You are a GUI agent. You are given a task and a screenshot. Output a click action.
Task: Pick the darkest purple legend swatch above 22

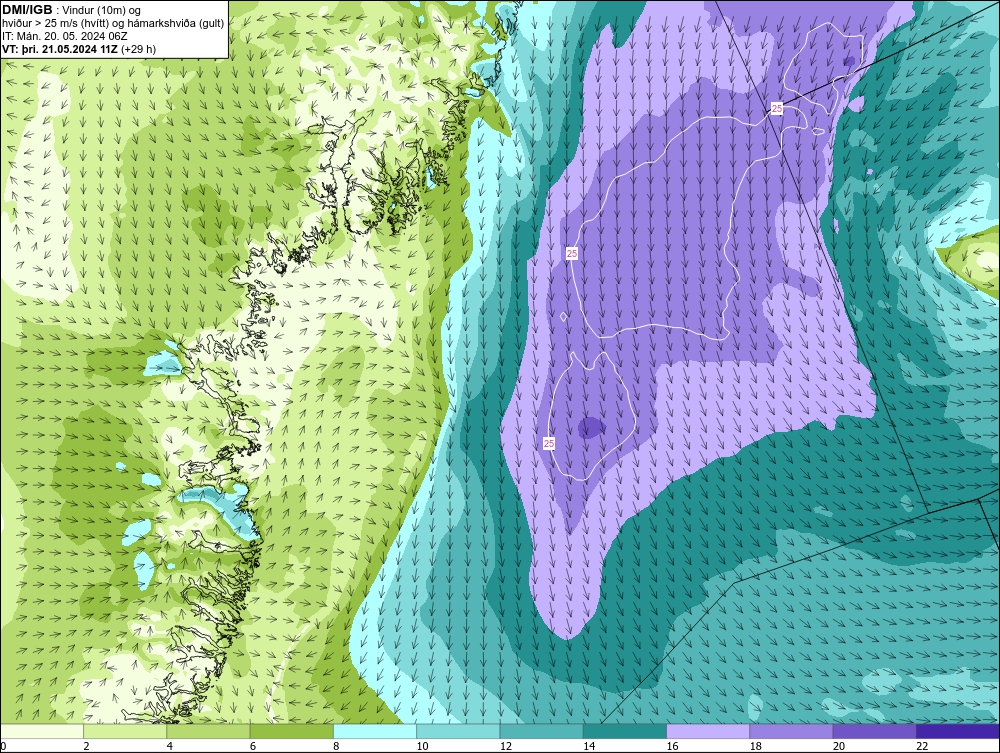[x=958, y=731]
